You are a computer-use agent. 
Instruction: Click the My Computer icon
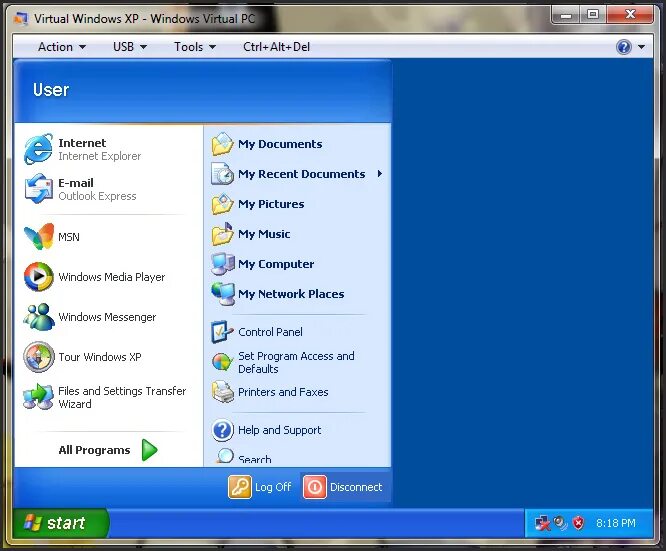223,264
